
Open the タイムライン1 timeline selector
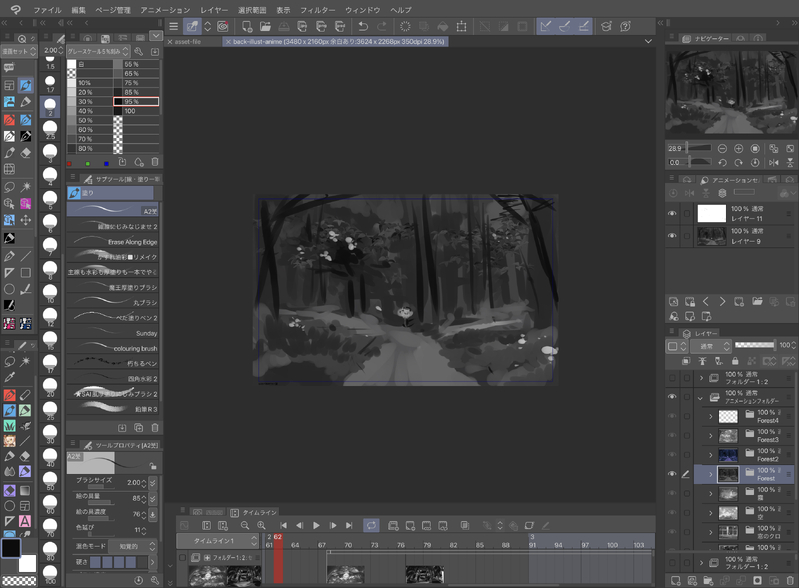point(218,541)
